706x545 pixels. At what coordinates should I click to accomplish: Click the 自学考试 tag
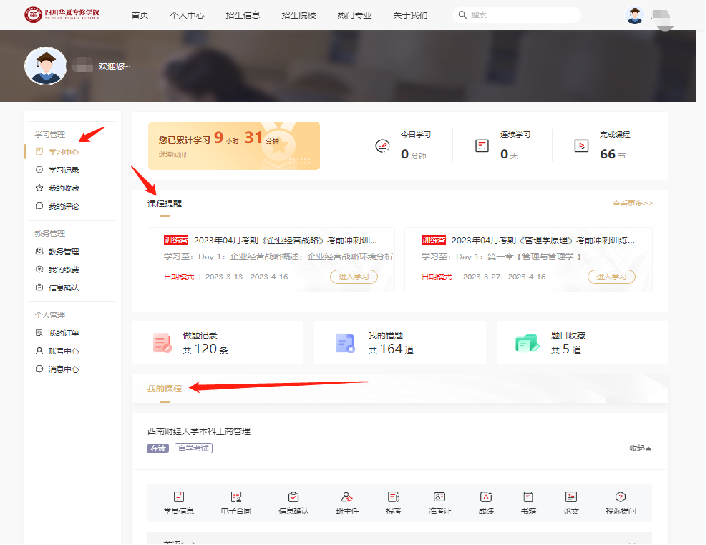point(194,448)
